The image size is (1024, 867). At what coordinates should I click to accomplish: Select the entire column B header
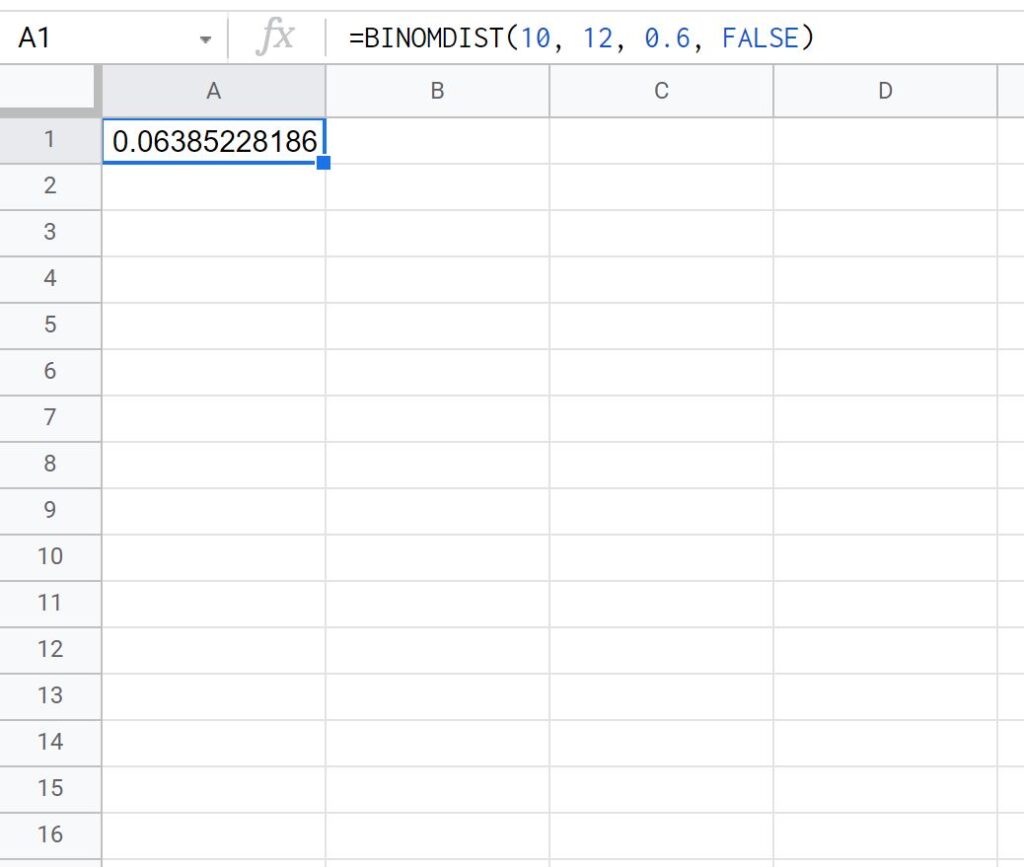click(x=437, y=91)
